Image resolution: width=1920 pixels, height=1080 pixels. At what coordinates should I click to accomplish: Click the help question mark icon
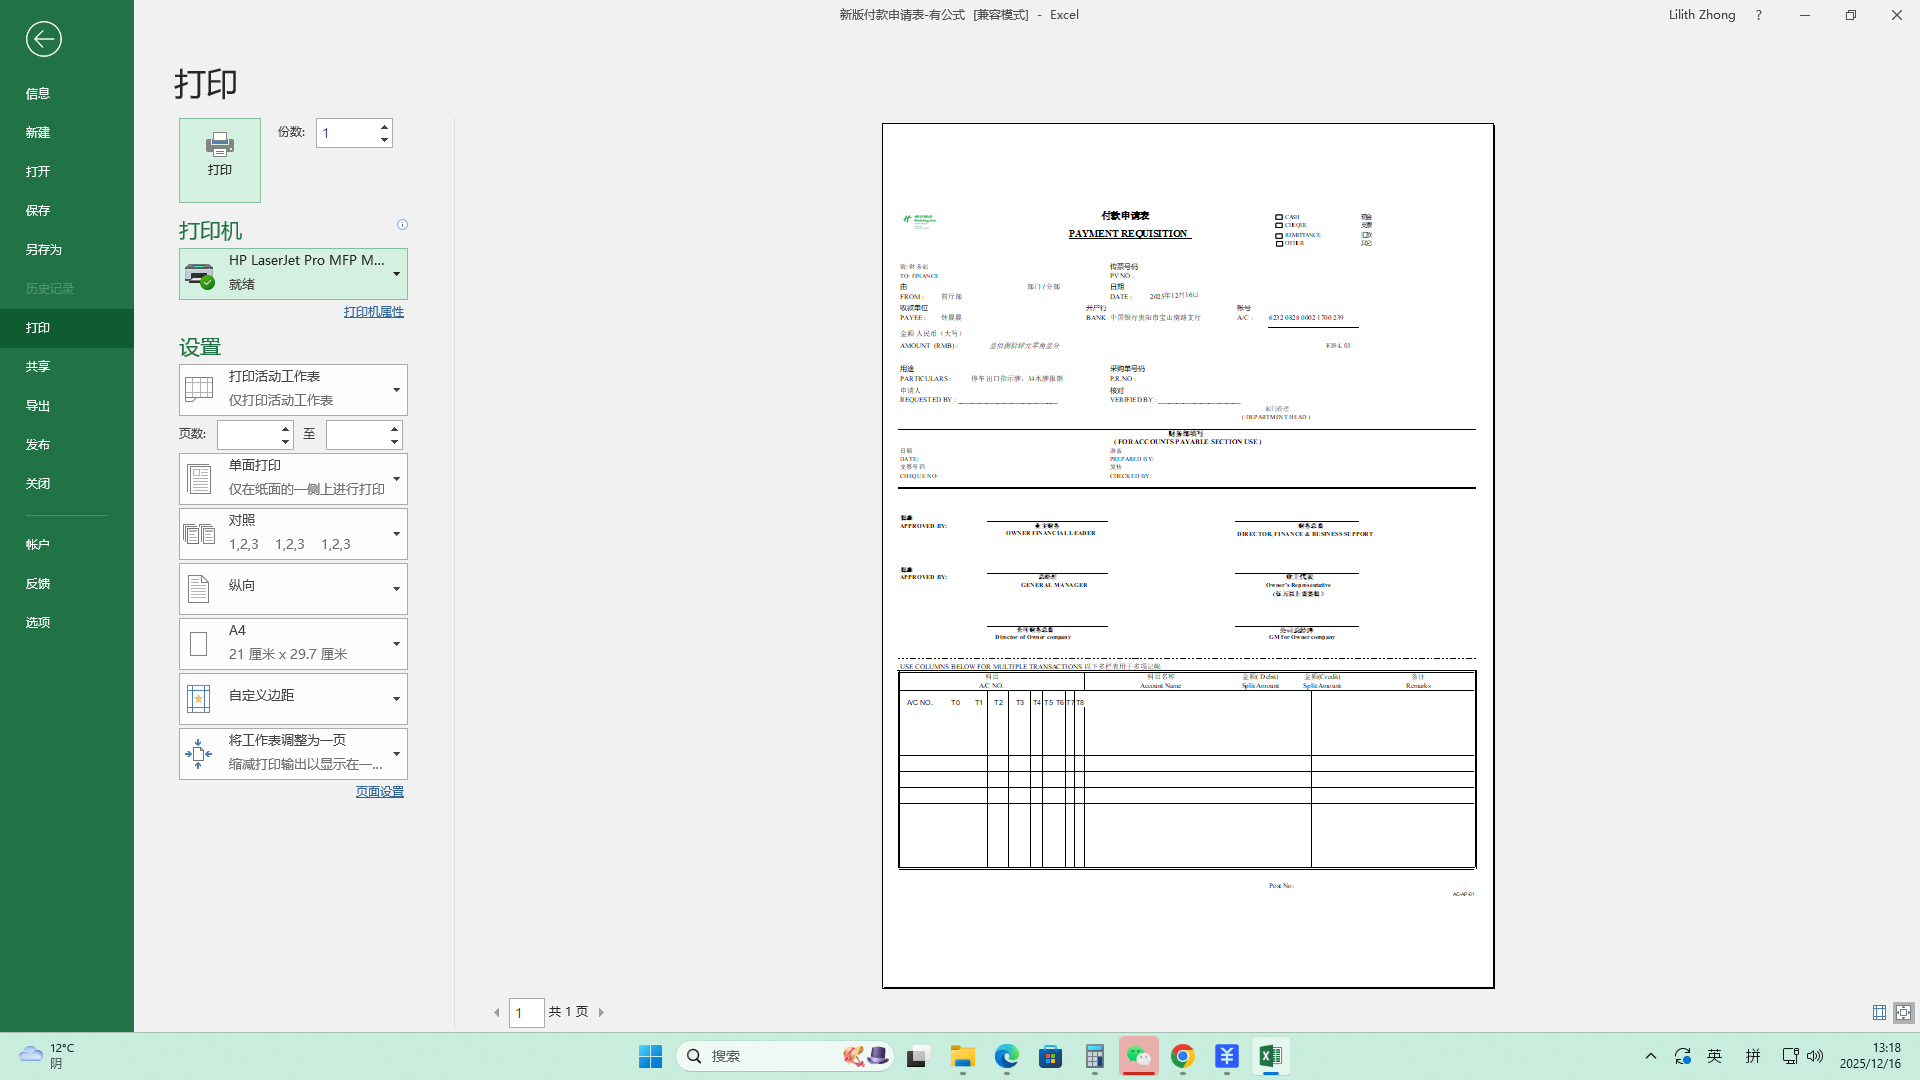click(1758, 15)
